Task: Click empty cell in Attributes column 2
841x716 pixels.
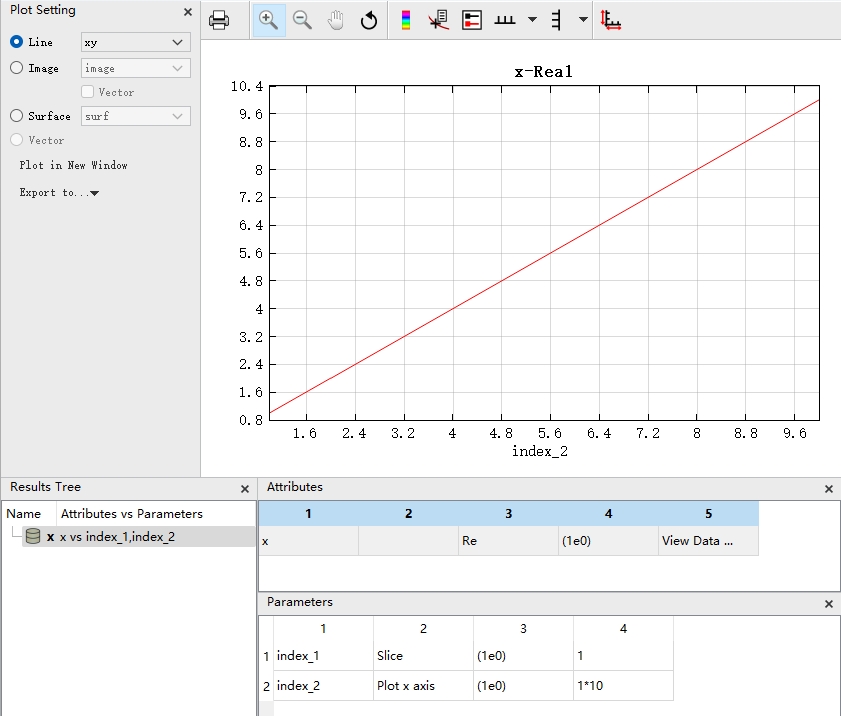Action: tap(408, 541)
